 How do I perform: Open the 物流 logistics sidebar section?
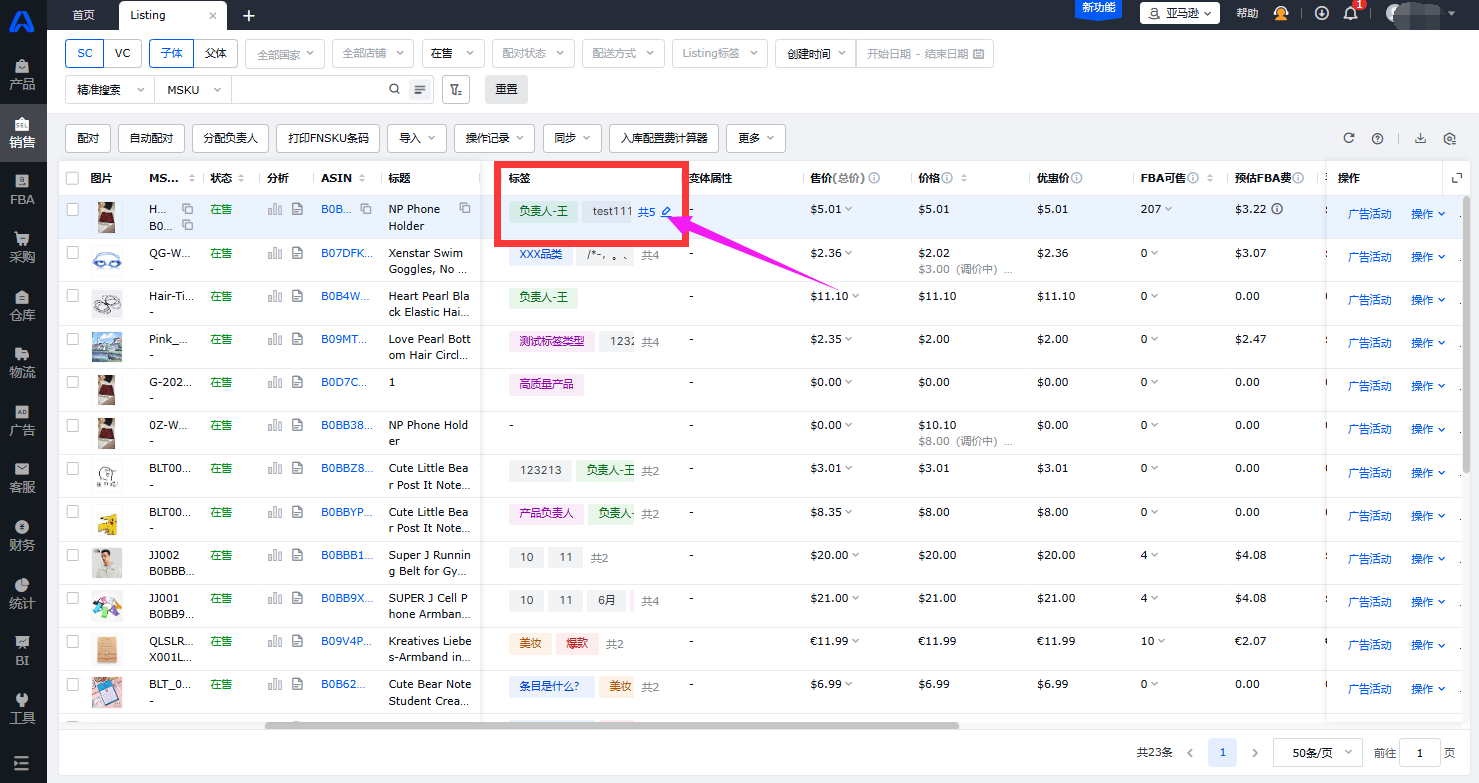point(22,362)
